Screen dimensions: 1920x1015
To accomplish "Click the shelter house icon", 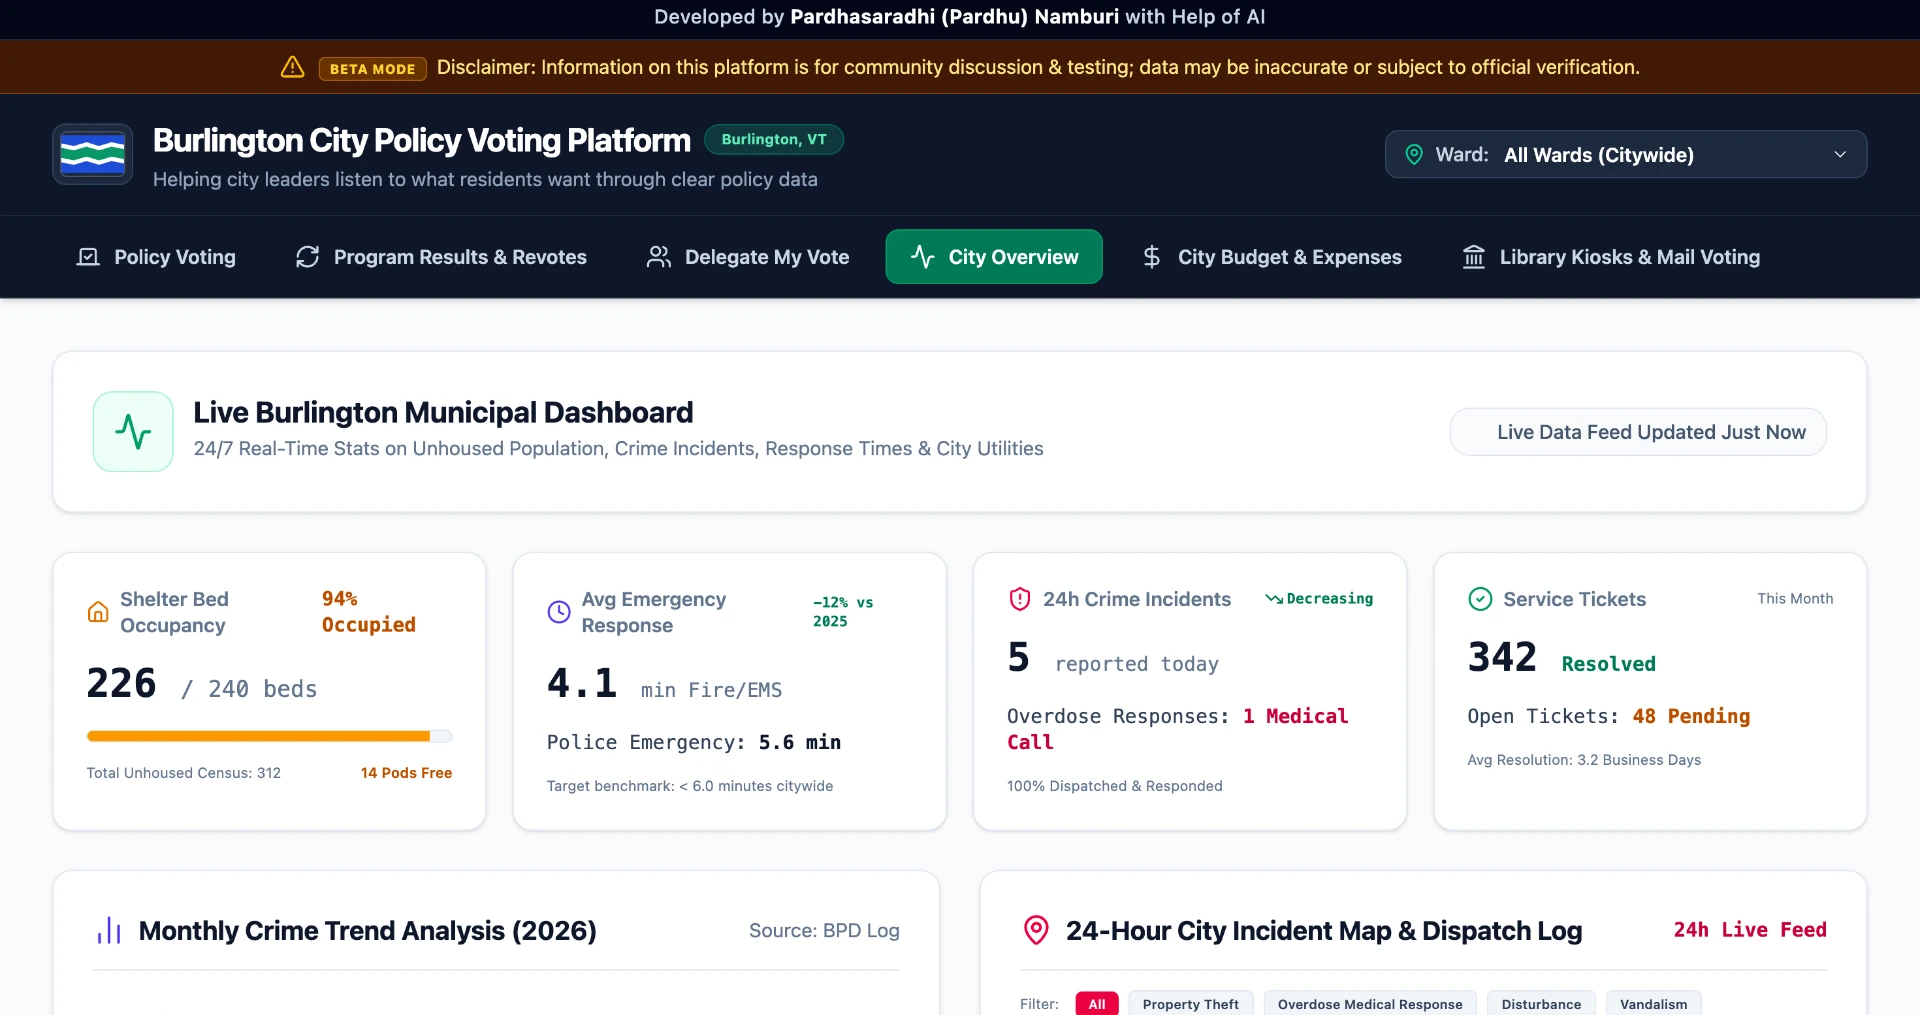I will pos(98,612).
